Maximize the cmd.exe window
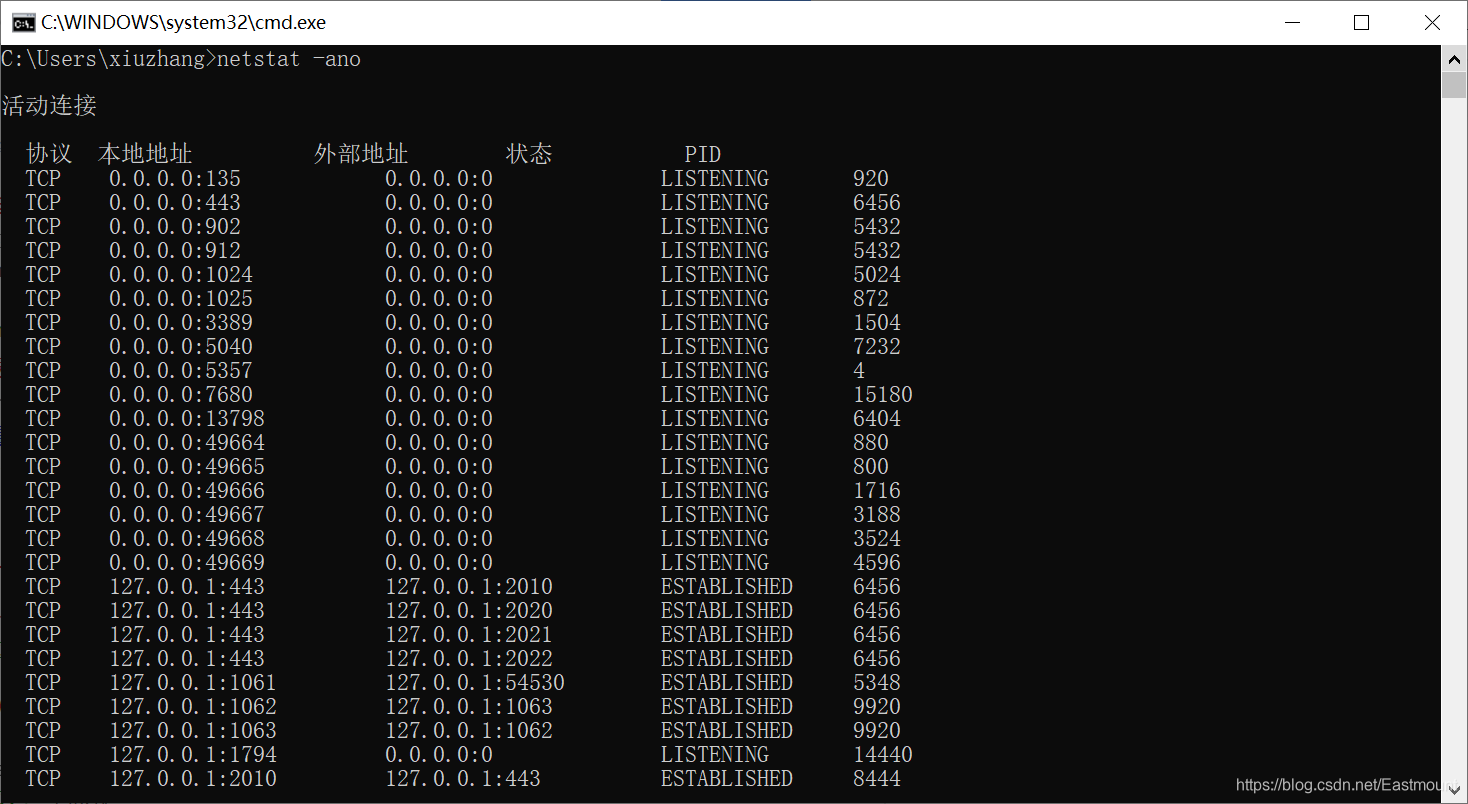This screenshot has height=804, width=1468. [x=1361, y=22]
